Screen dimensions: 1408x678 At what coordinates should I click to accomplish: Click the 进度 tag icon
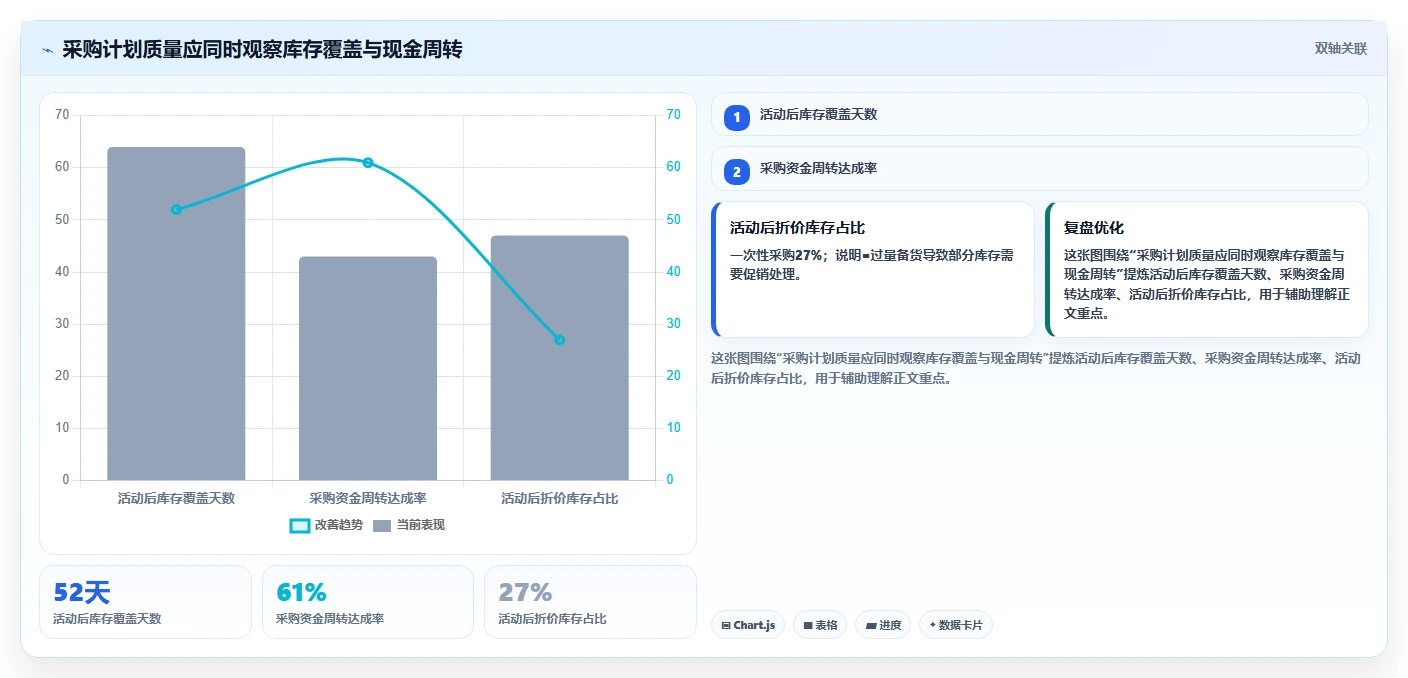(x=870, y=625)
